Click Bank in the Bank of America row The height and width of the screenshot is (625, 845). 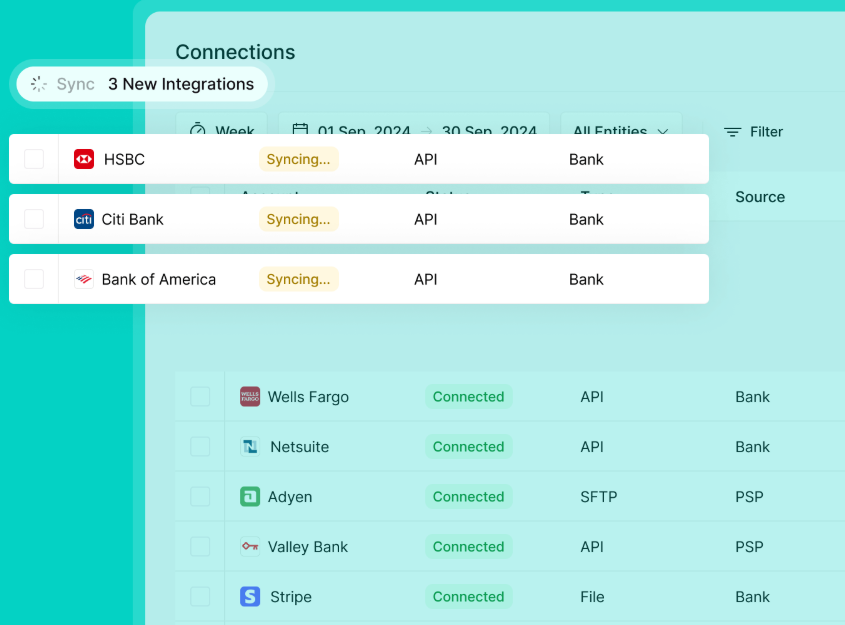point(586,279)
